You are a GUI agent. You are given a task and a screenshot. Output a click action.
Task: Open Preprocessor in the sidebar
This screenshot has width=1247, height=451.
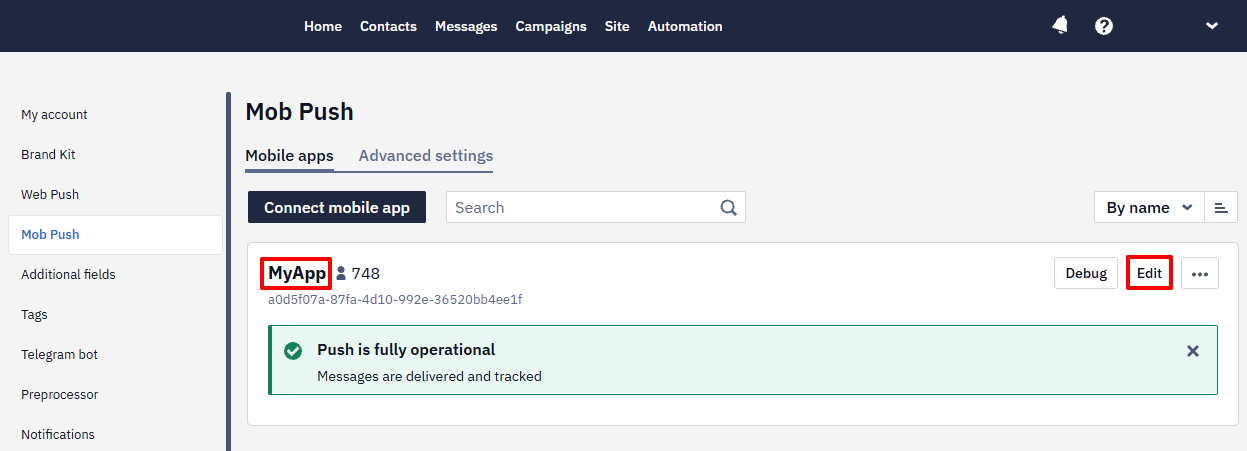(x=60, y=395)
